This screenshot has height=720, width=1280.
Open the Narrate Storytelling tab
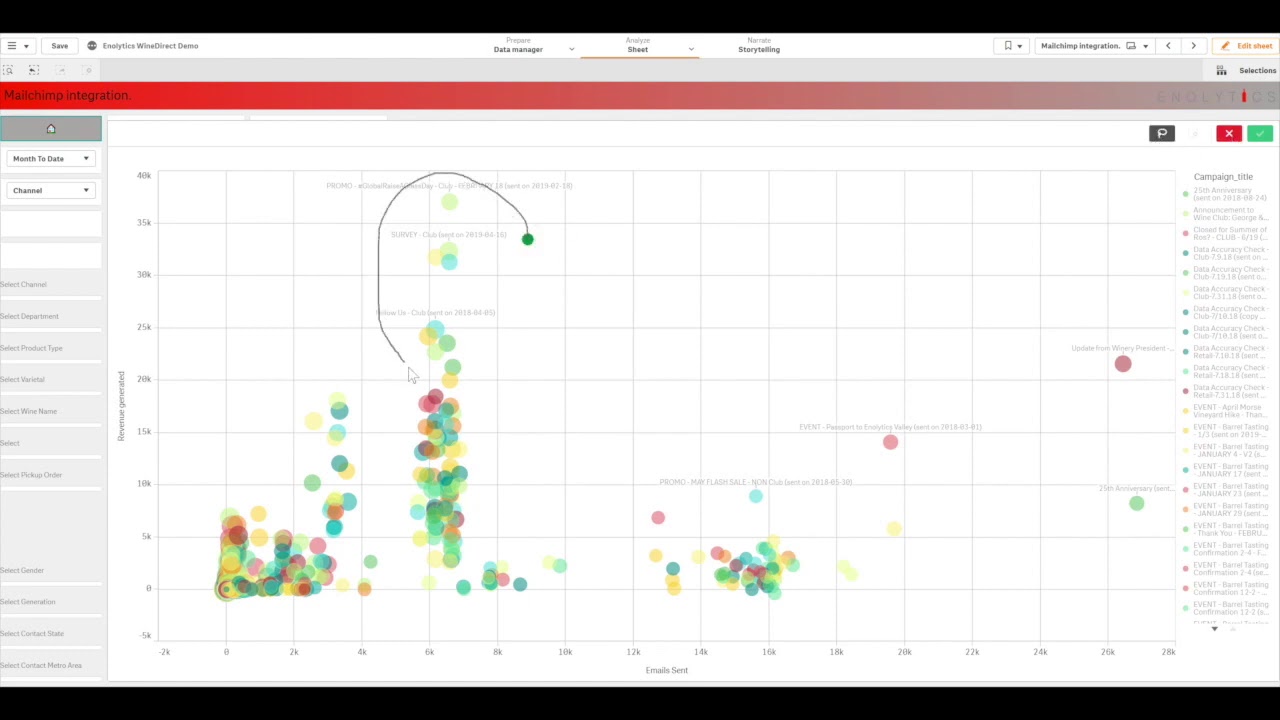pos(759,45)
